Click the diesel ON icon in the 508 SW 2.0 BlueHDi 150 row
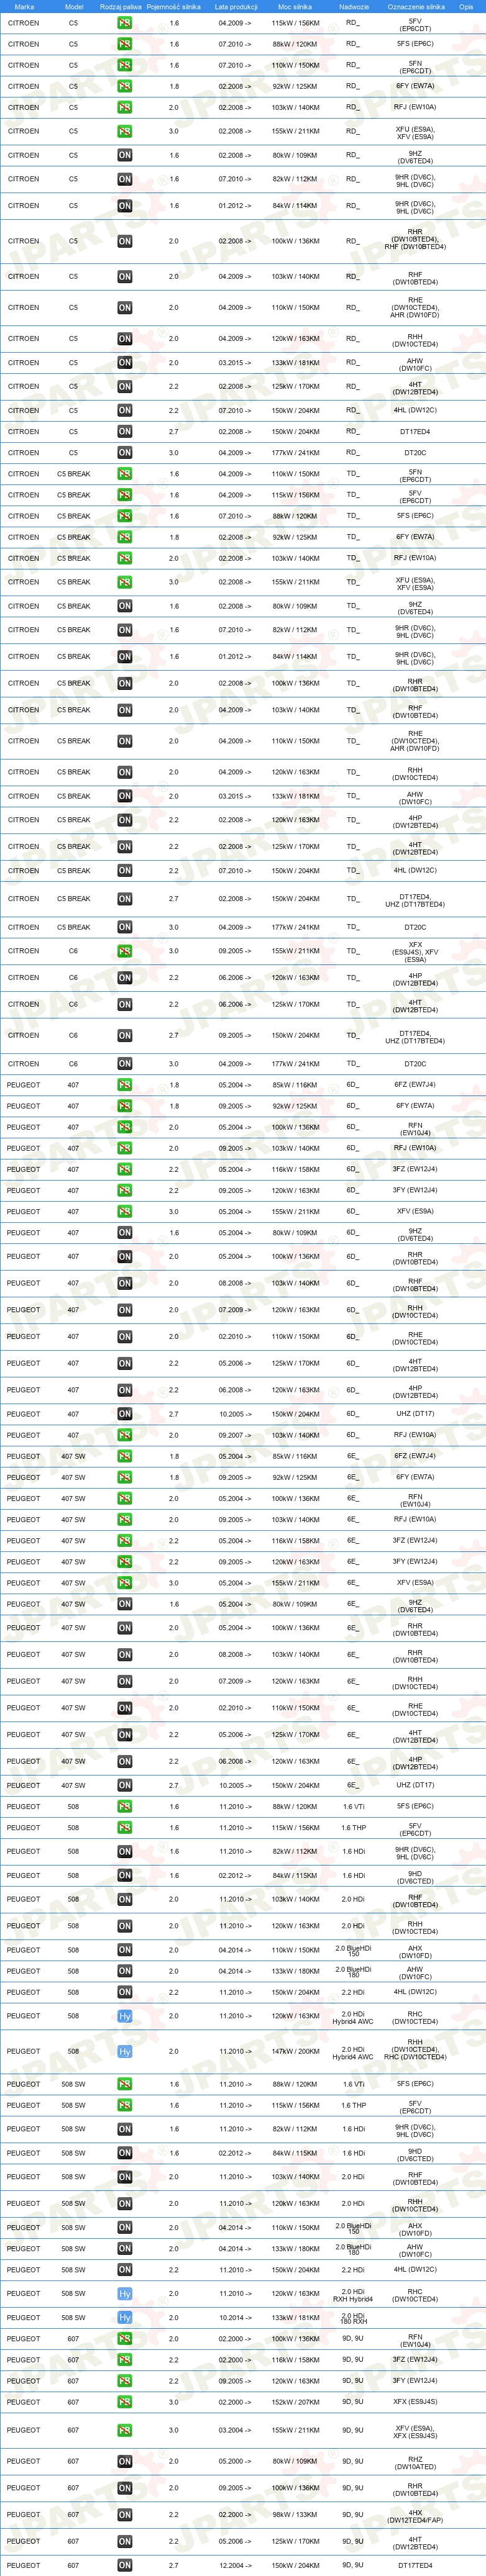 click(x=124, y=2228)
